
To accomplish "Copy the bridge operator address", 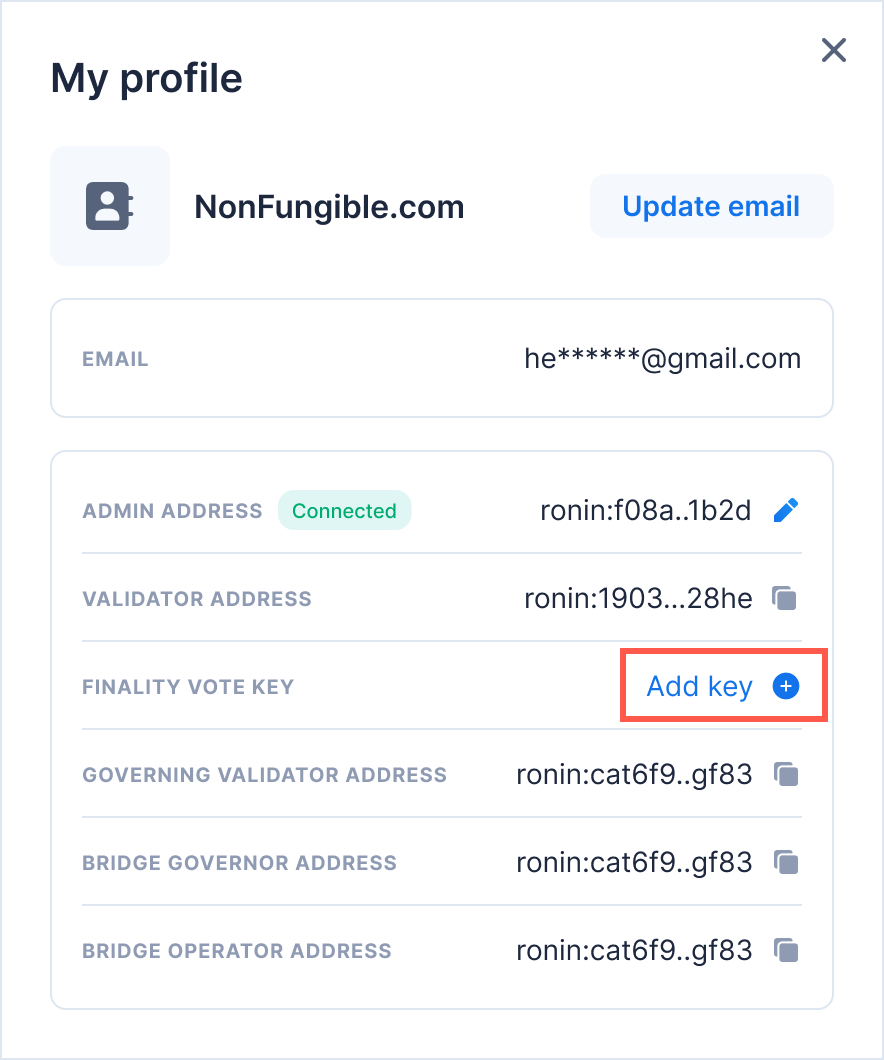I will pos(786,950).
